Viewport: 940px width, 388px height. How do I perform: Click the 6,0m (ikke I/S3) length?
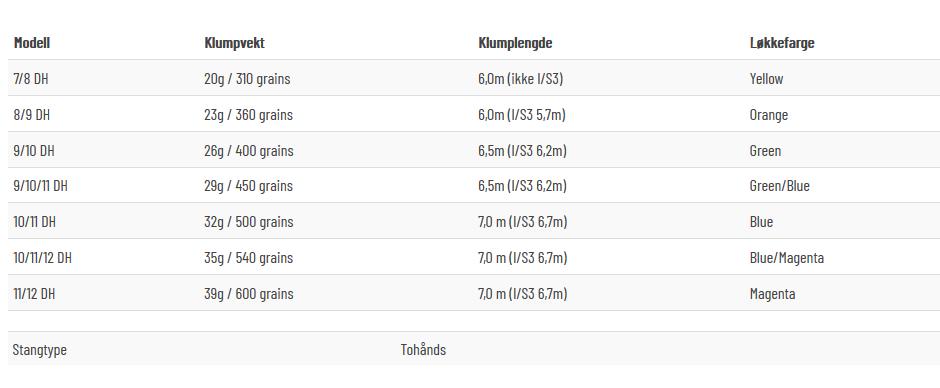(x=521, y=79)
